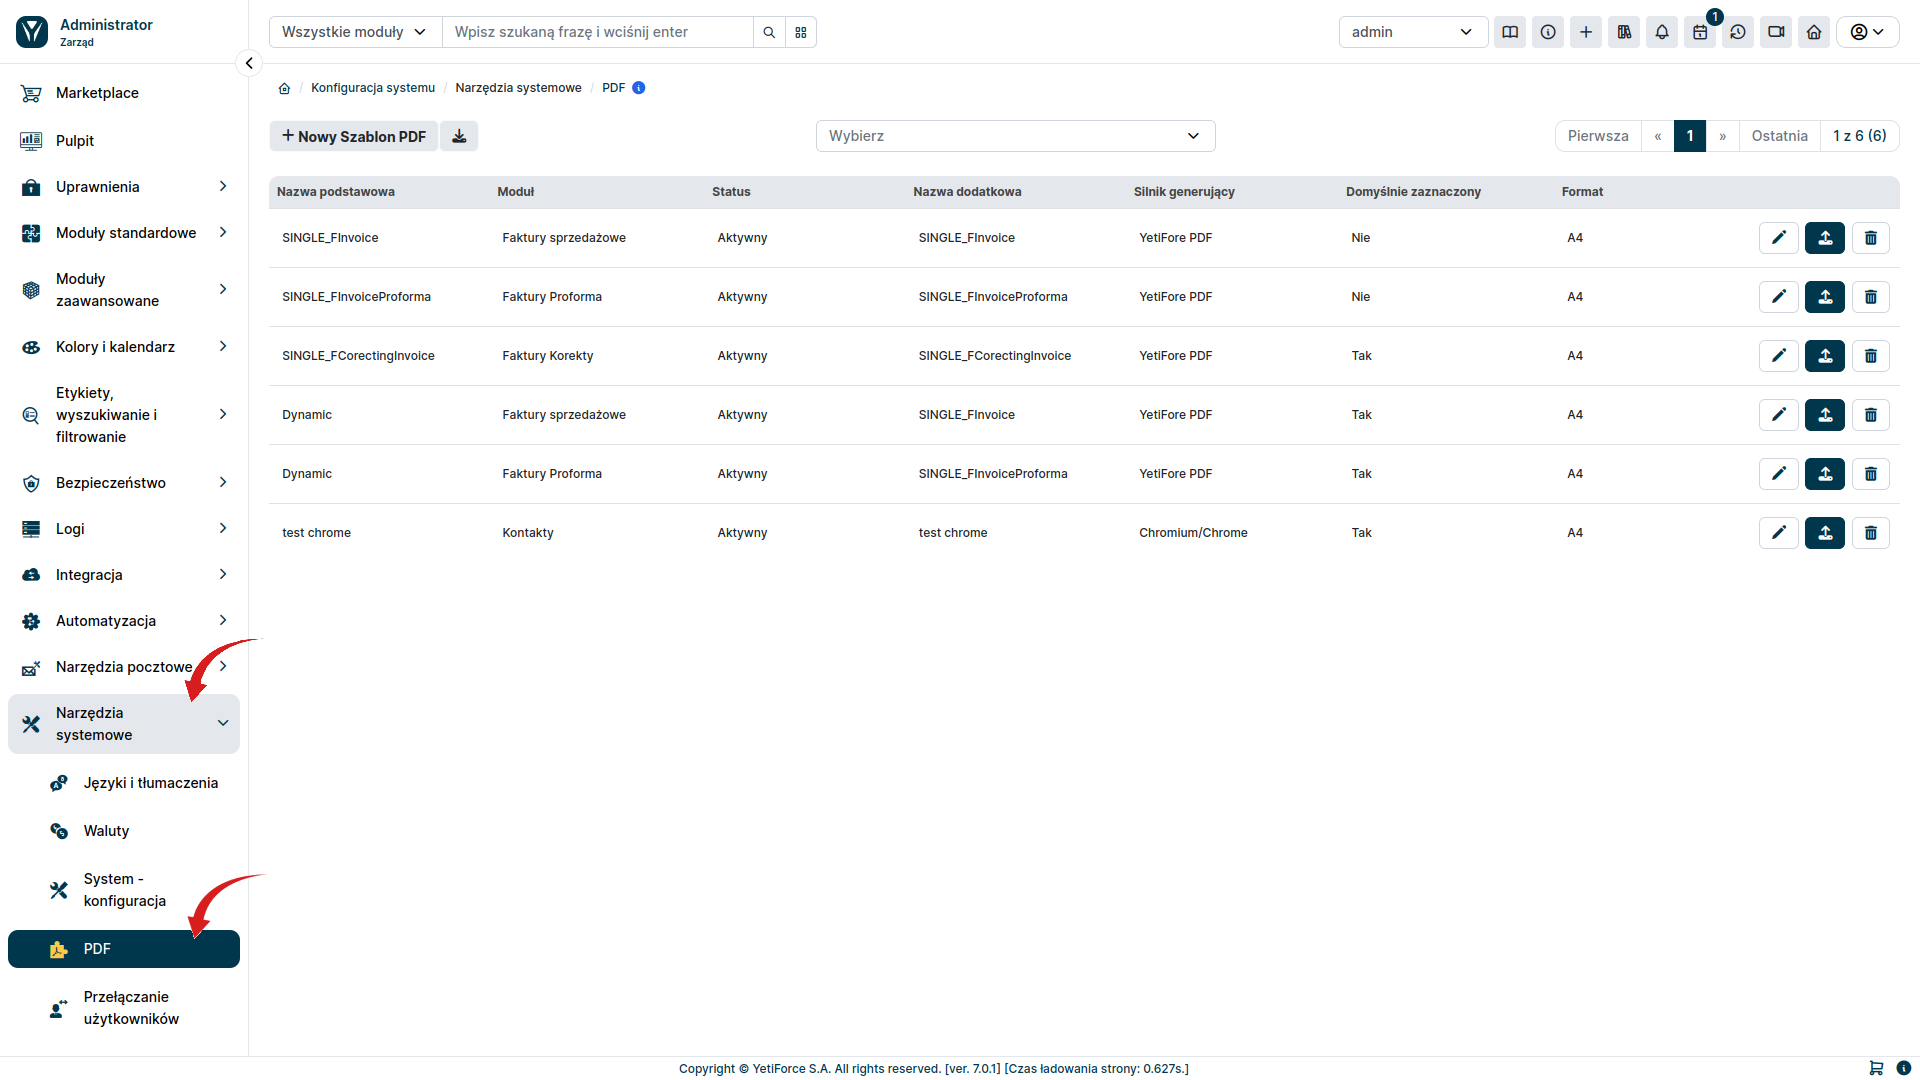
Task: Edit the SINGLE_FInvoiceProforma template
Action: click(1778, 297)
